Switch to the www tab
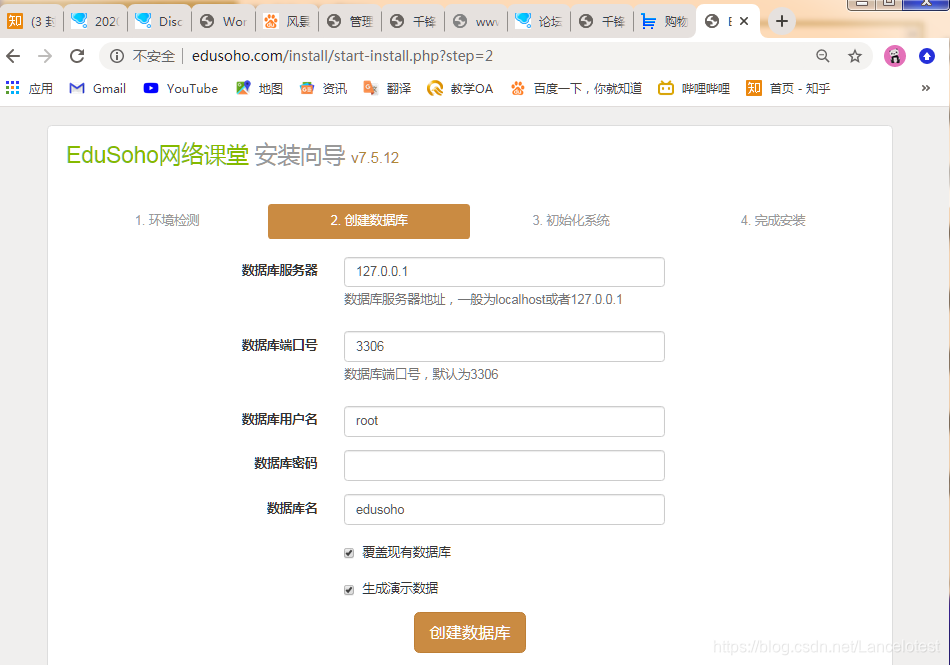The width and height of the screenshot is (950, 665). pos(476,21)
